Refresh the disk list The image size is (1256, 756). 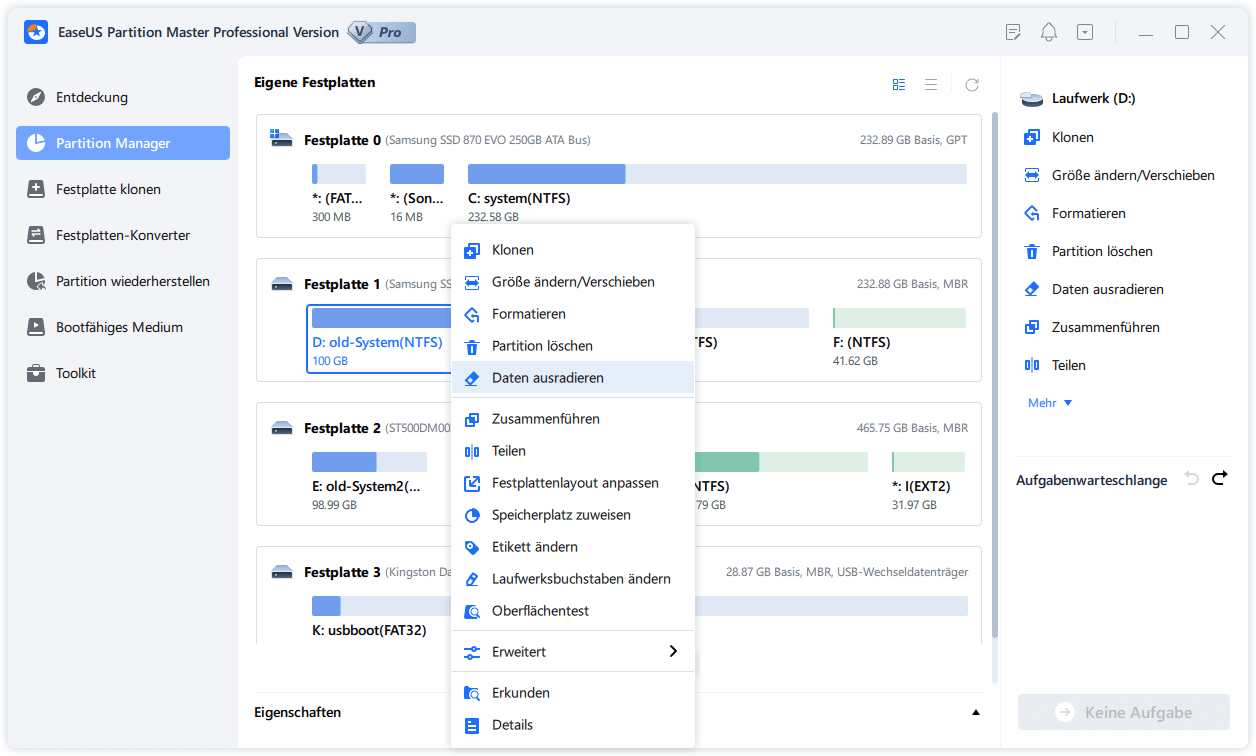(972, 85)
